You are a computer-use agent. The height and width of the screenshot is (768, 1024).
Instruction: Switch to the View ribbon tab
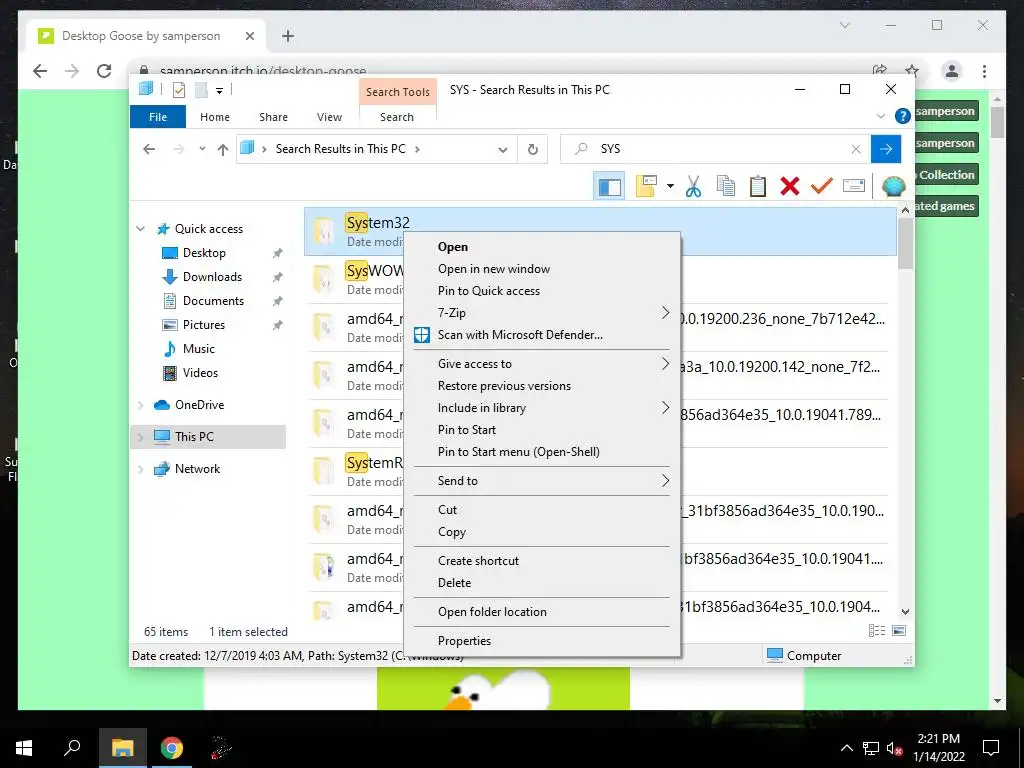pyautogui.click(x=329, y=117)
